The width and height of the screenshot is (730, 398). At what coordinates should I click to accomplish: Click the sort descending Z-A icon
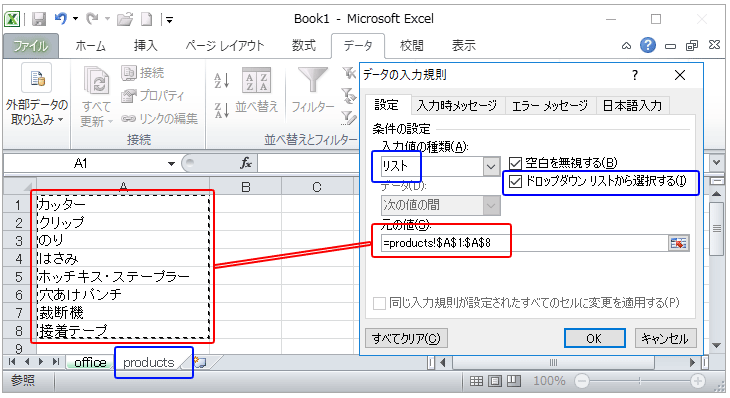pos(222,110)
